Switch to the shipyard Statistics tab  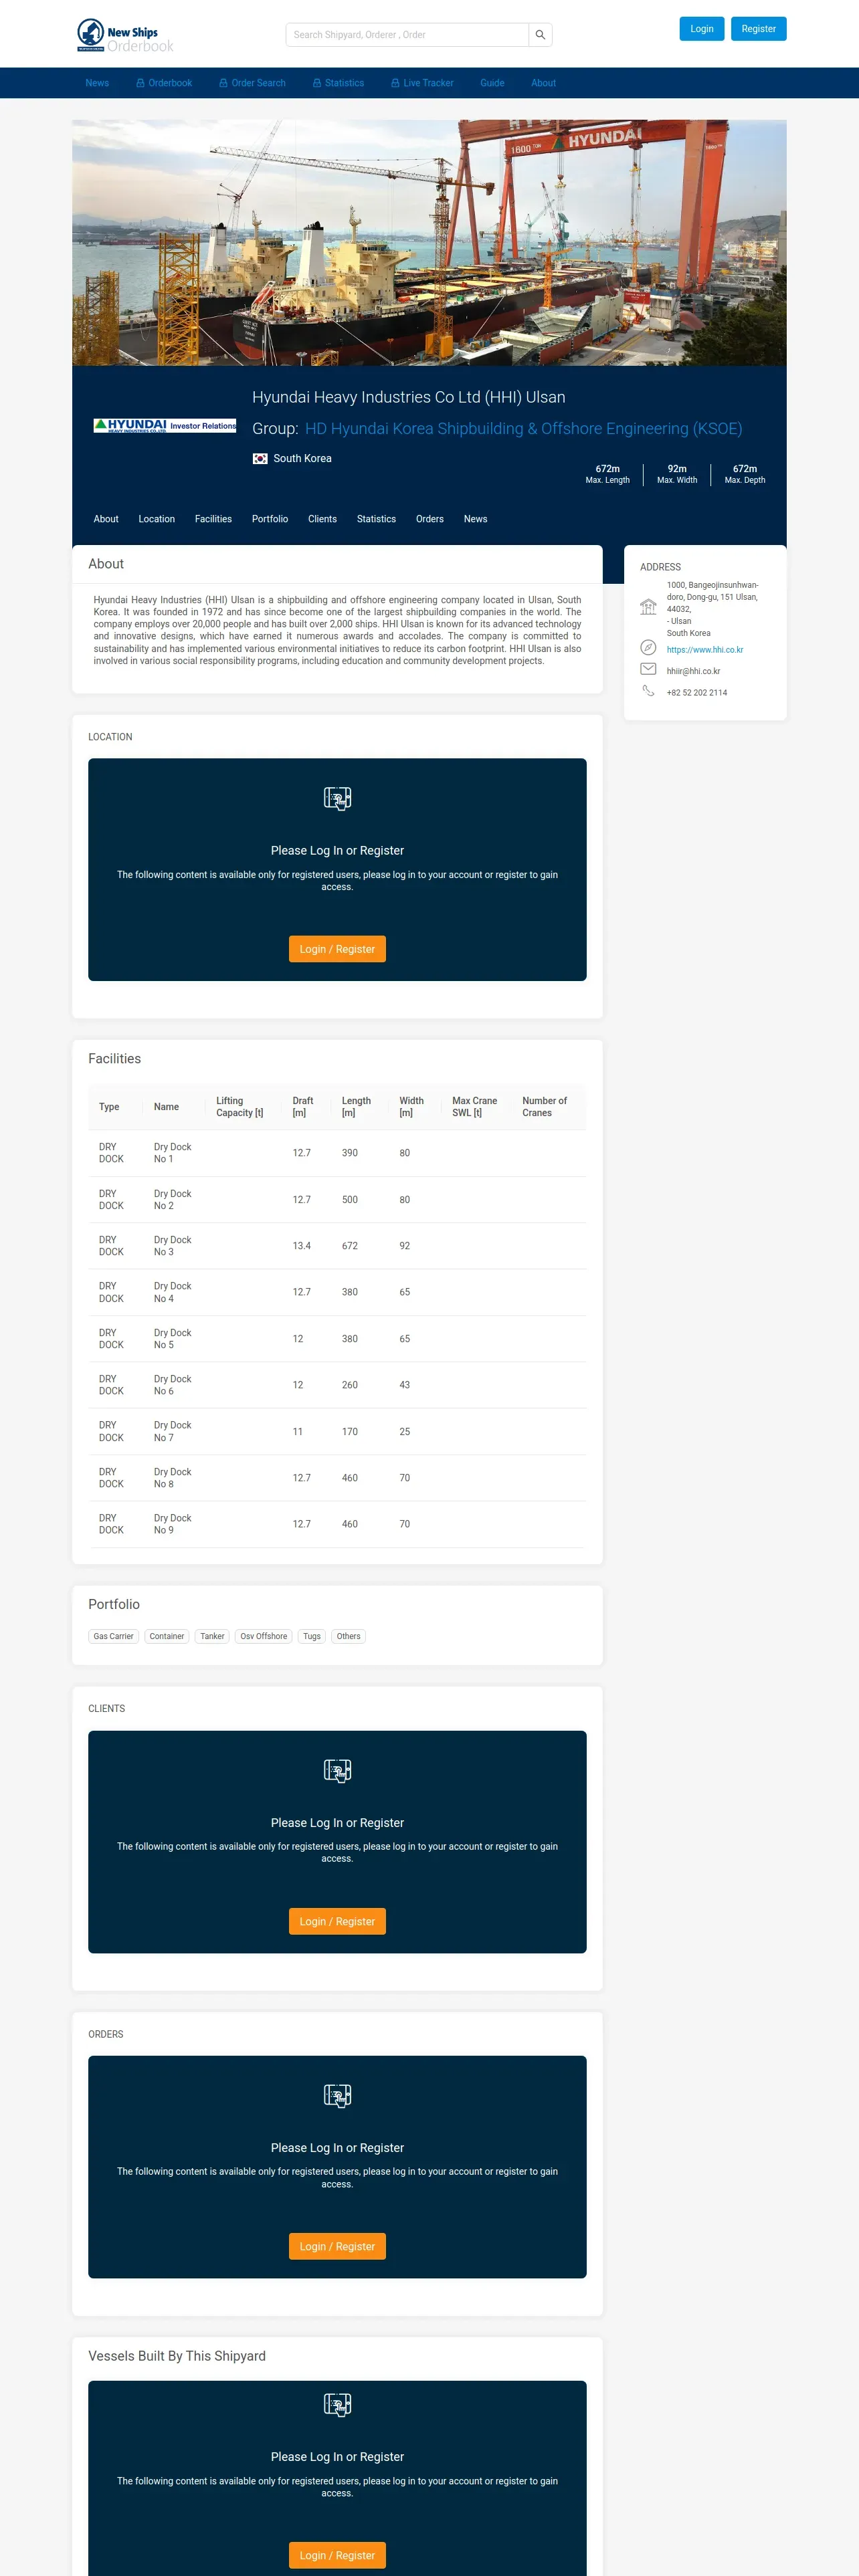click(x=376, y=519)
